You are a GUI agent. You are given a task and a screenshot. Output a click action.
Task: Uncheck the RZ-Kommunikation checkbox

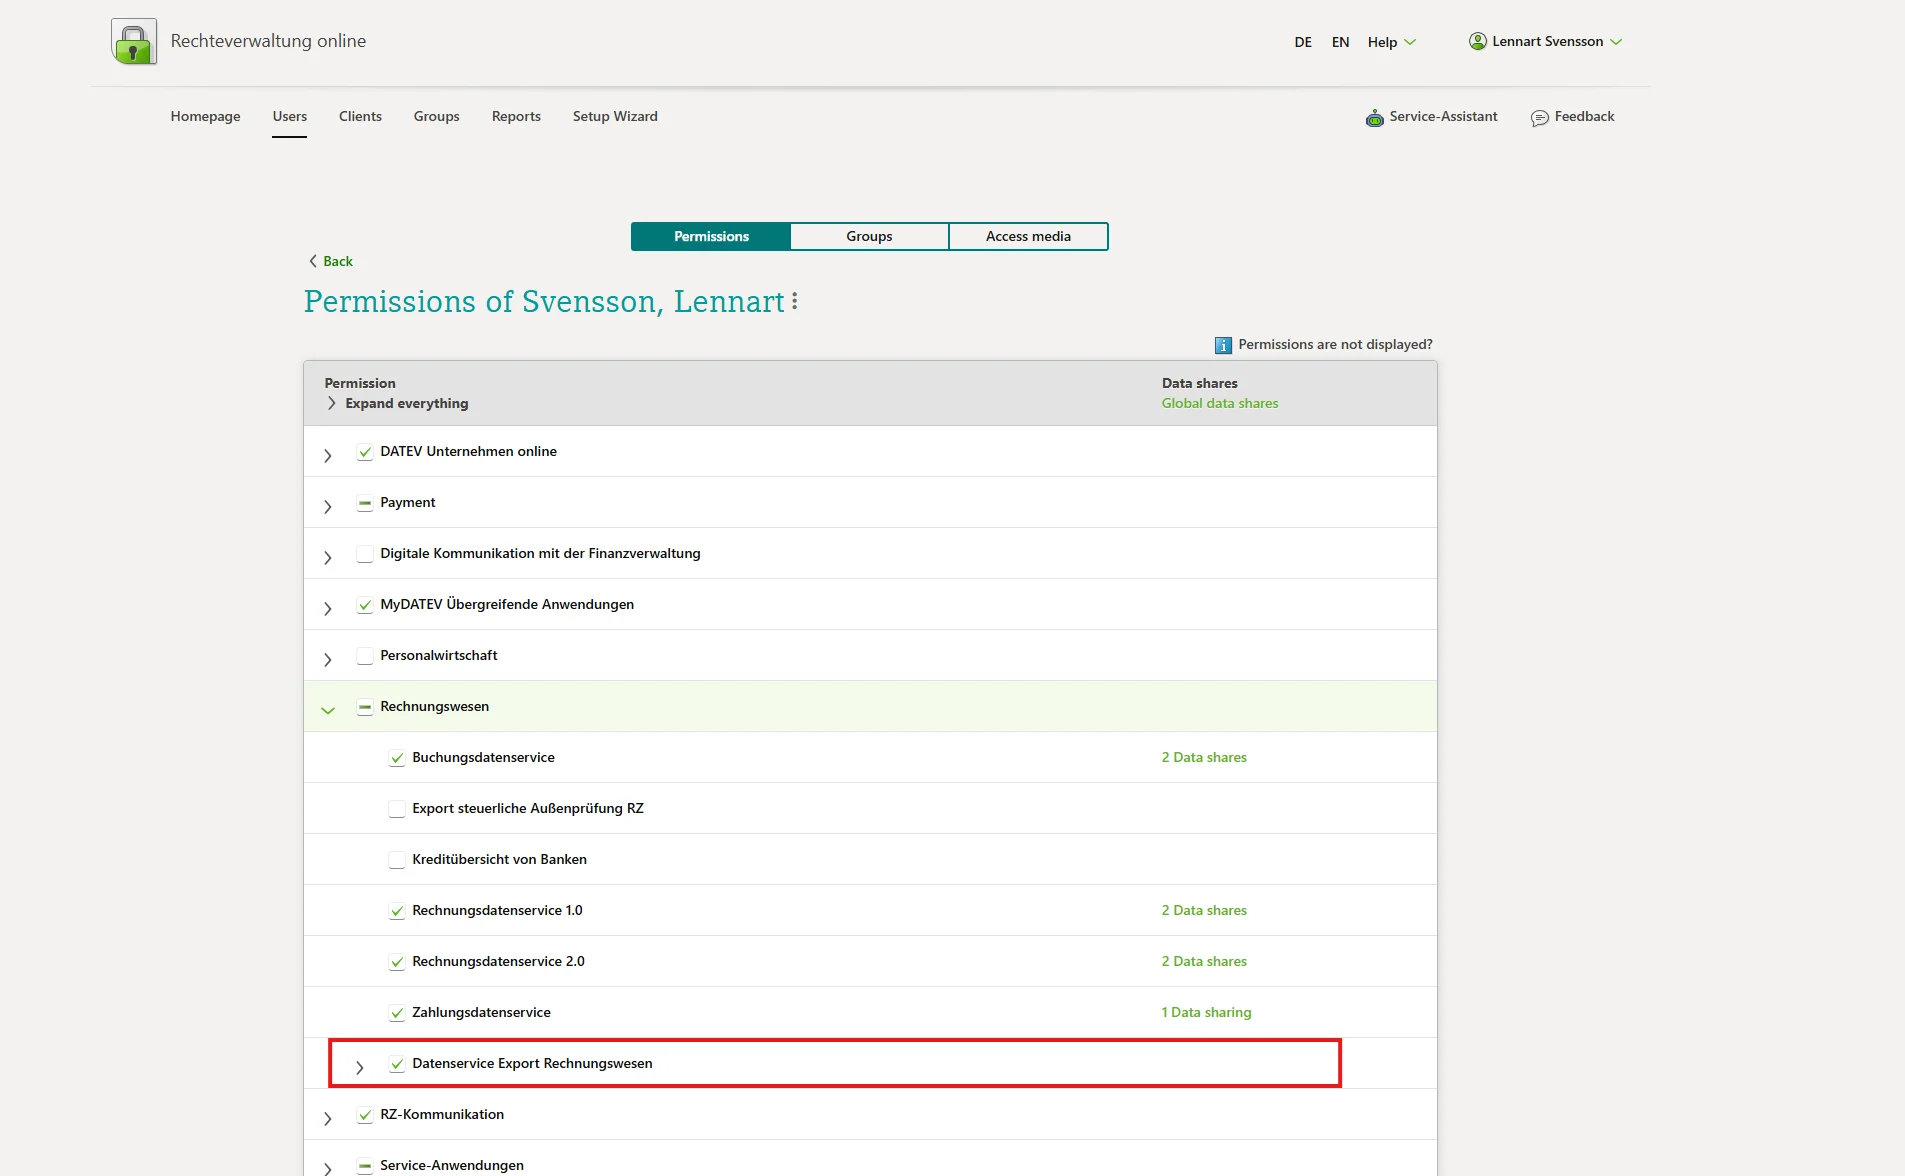click(x=365, y=1115)
